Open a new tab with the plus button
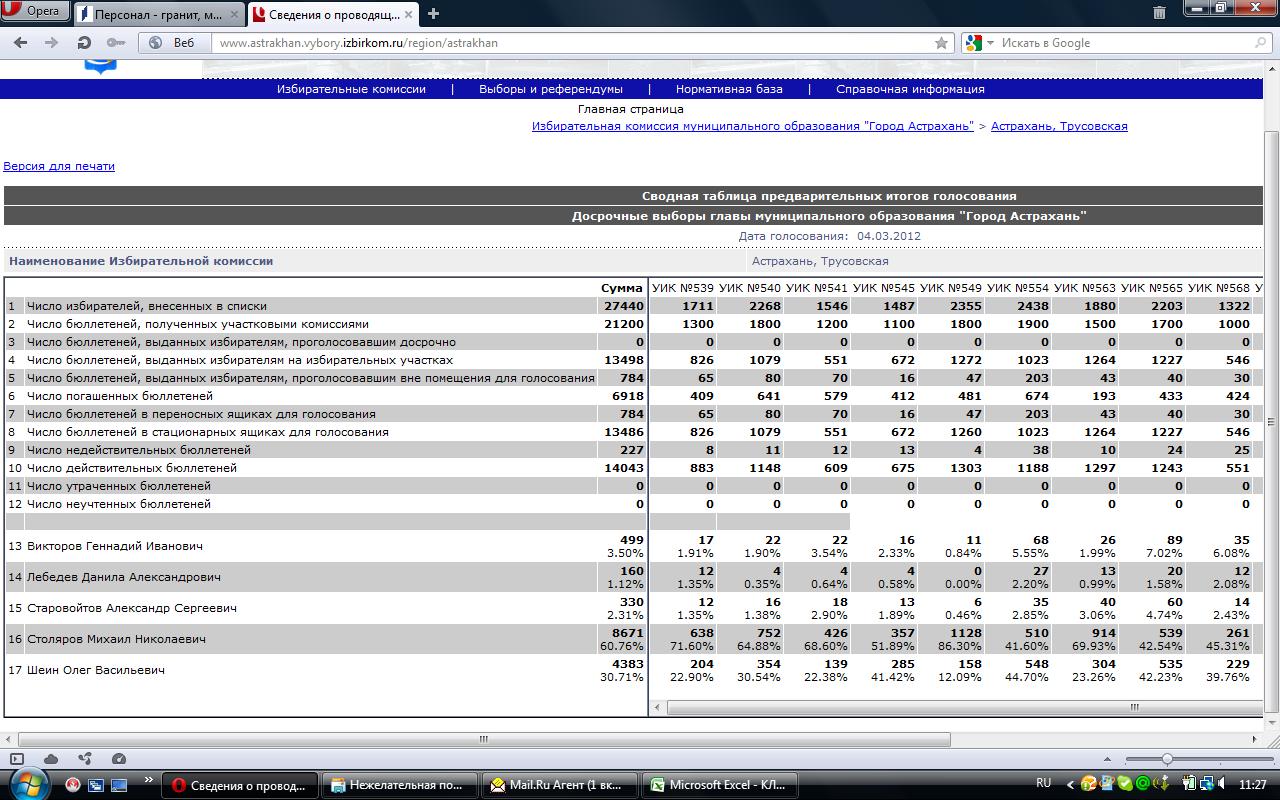This screenshot has width=1280, height=800. (x=433, y=14)
